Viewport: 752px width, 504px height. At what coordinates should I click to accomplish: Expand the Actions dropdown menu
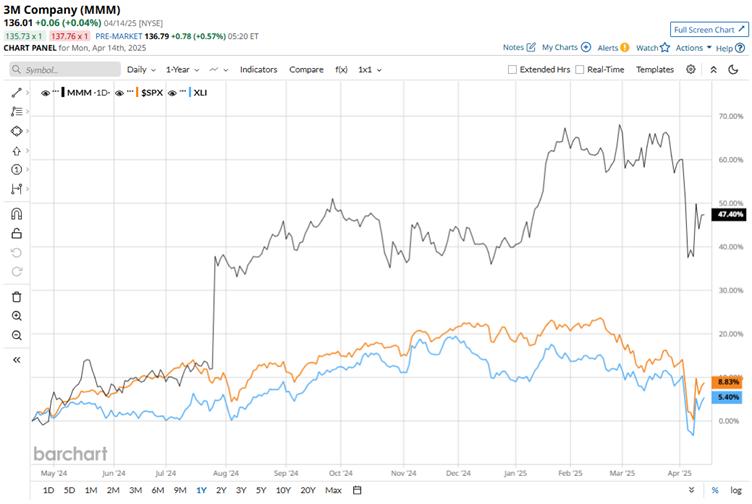693,47
